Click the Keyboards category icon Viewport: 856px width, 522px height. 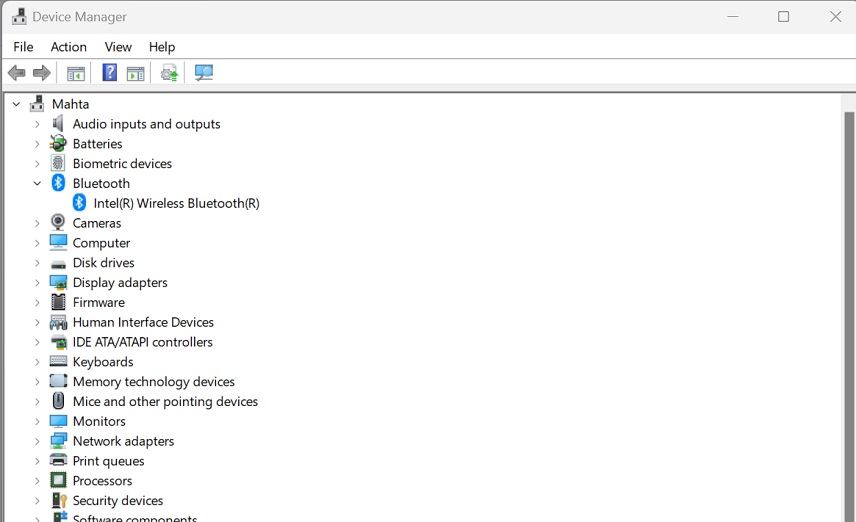pos(58,361)
